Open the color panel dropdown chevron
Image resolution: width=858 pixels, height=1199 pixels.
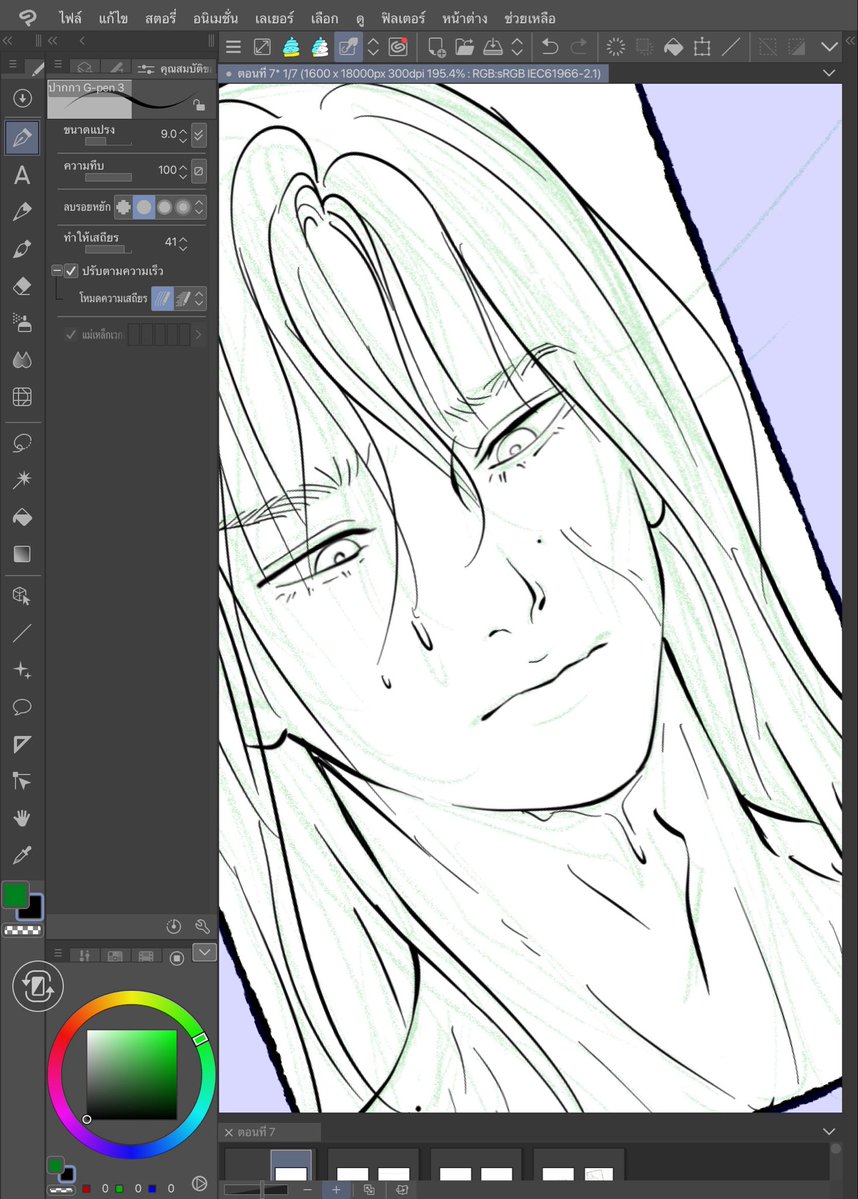point(204,952)
